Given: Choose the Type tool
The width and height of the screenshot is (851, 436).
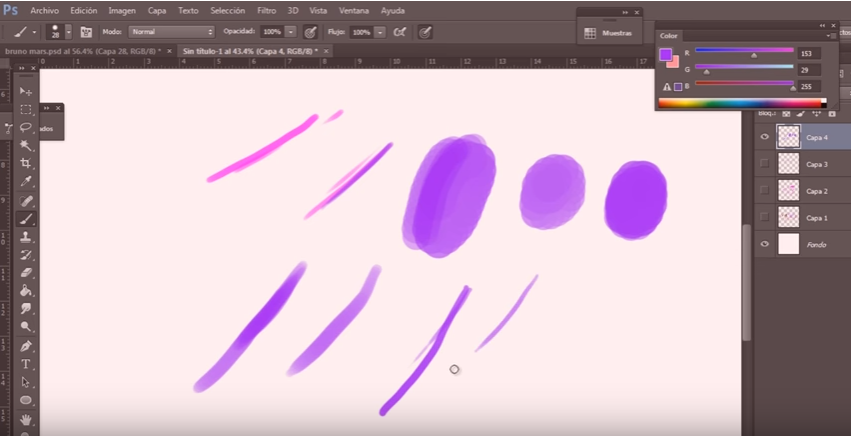Looking at the screenshot, I should pyautogui.click(x=26, y=363).
